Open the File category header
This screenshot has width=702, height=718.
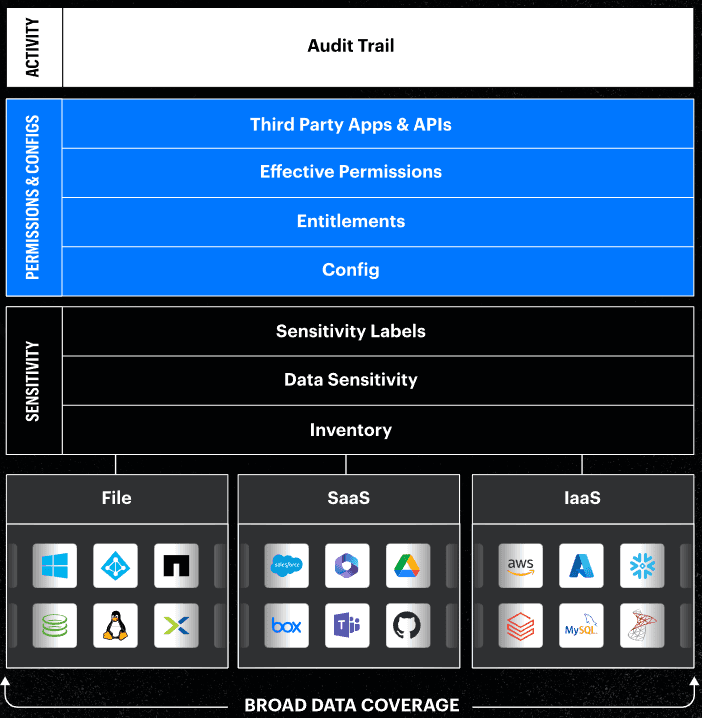[x=117, y=499]
